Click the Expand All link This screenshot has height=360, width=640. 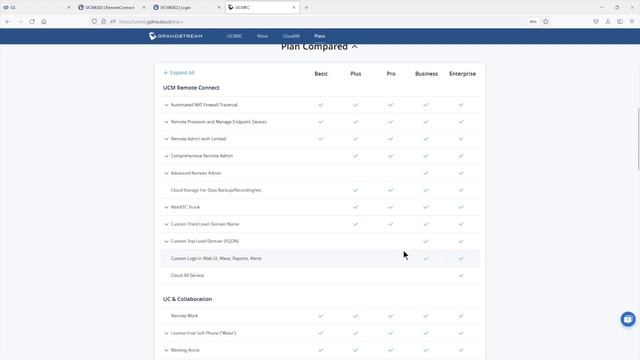point(179,73)
